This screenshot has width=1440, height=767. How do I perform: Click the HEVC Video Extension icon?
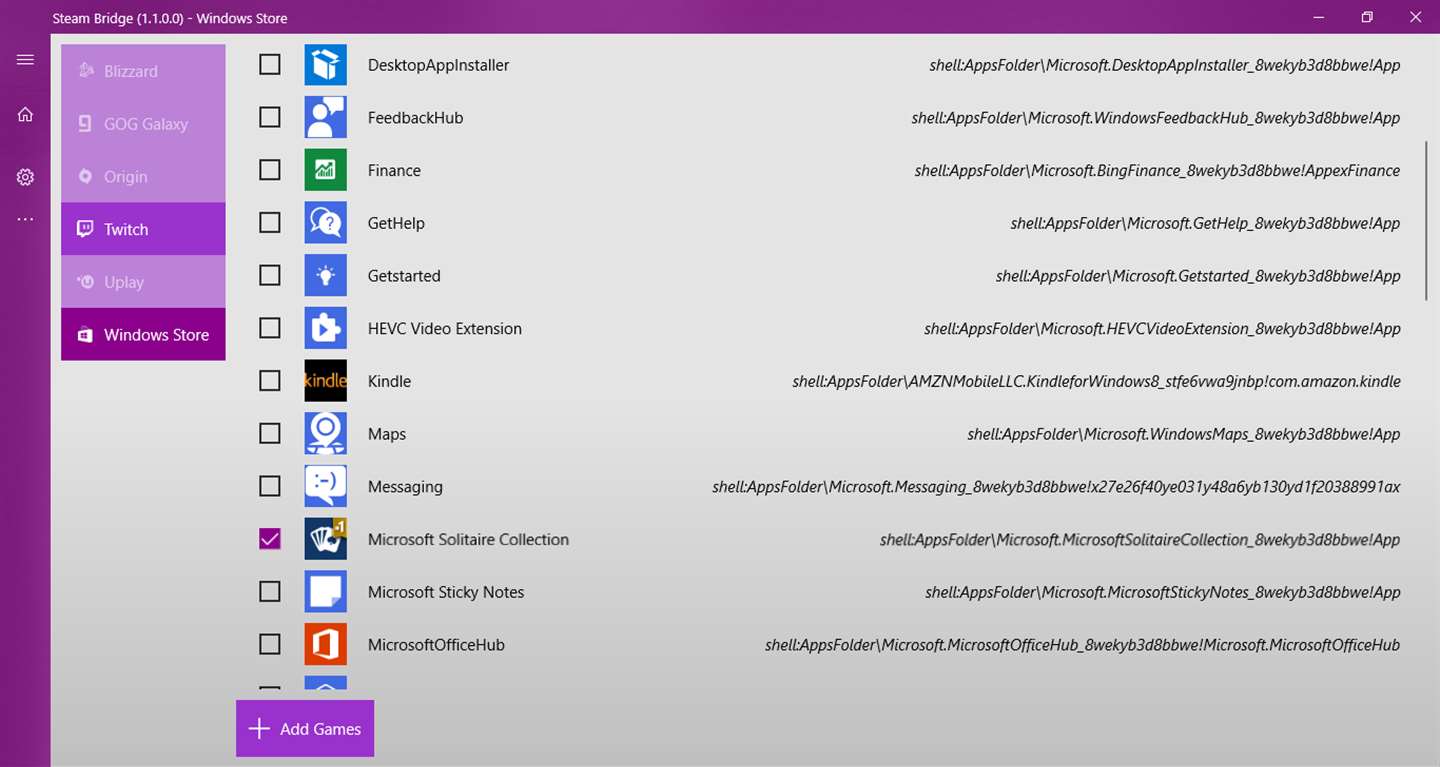point(326,328)
